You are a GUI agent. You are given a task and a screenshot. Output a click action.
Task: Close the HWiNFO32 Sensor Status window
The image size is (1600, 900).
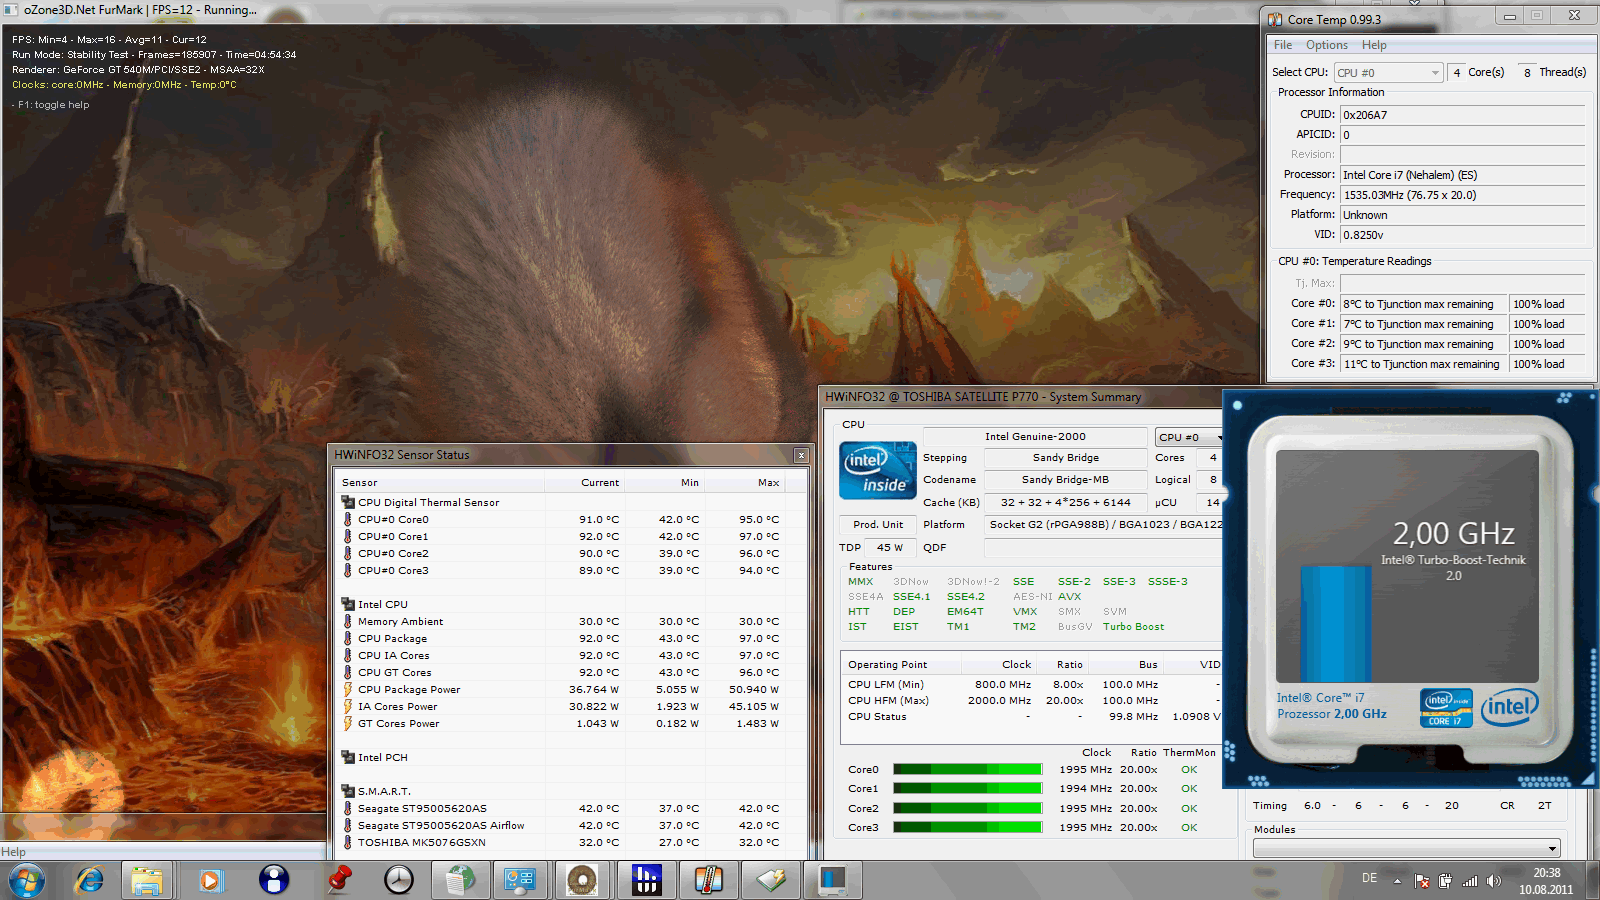801,455
